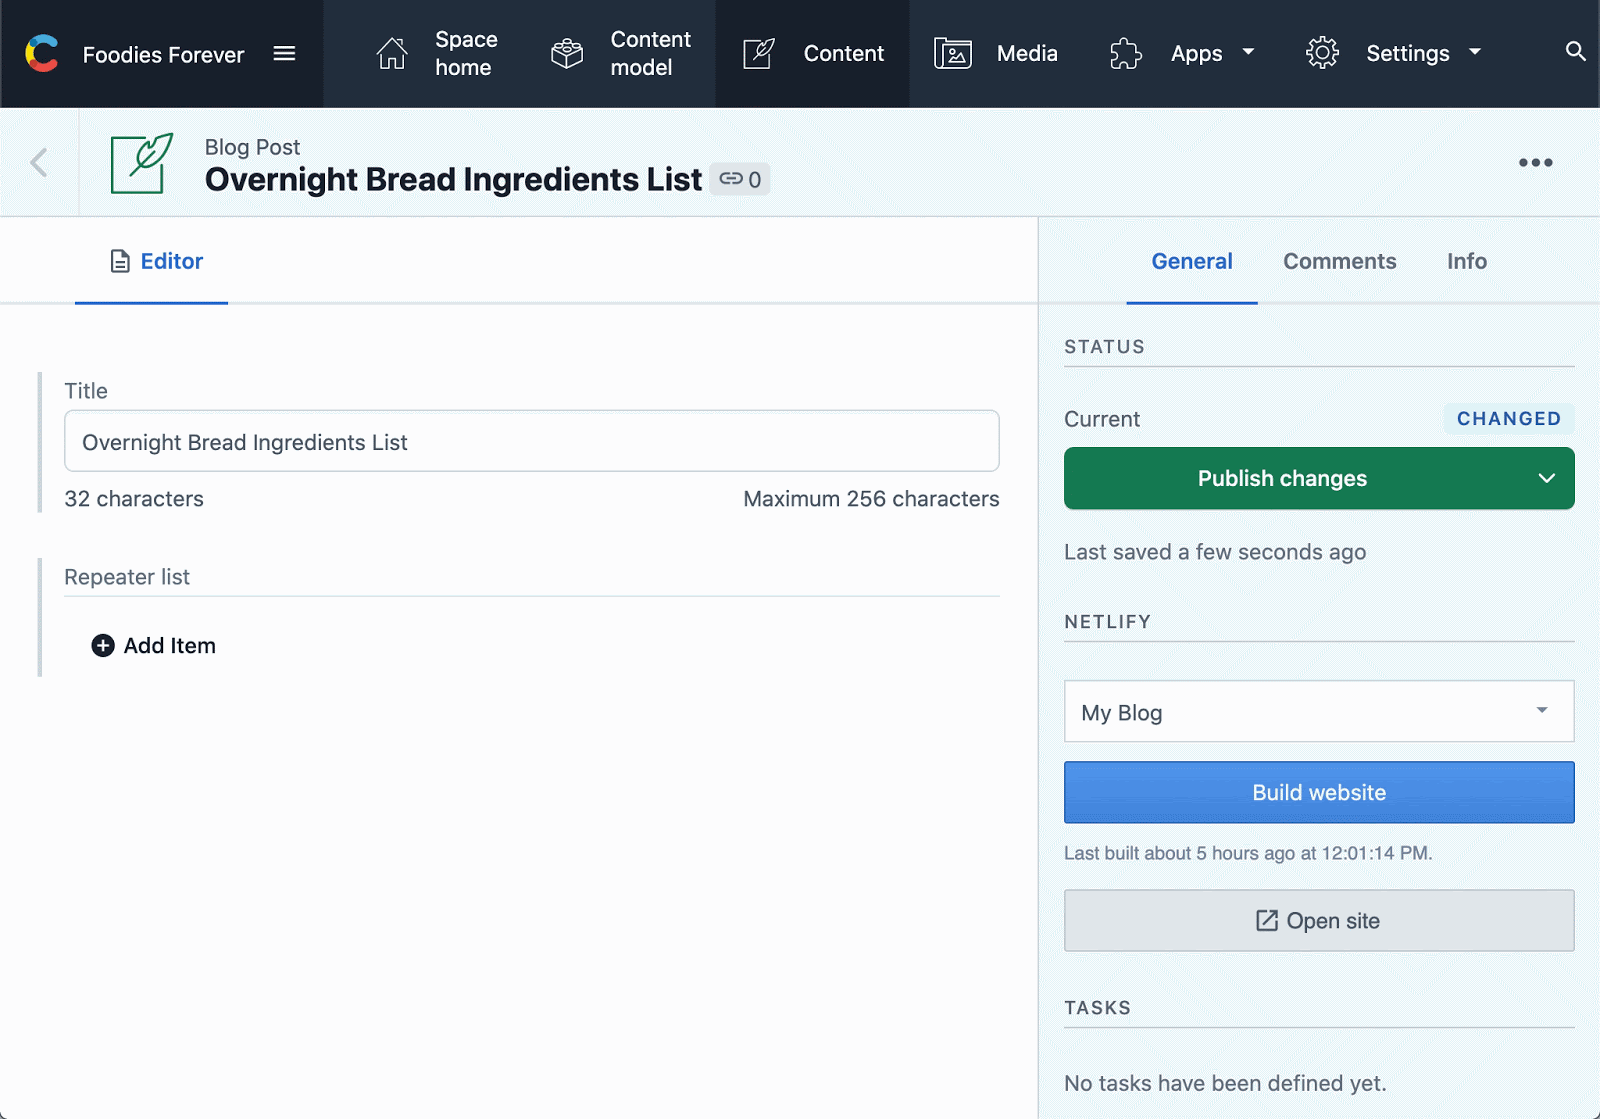Image resolution: width=1600 pixels, height=1119 pixels.
Task: Open Content model from the box icon
Action: tap(567, 54)
